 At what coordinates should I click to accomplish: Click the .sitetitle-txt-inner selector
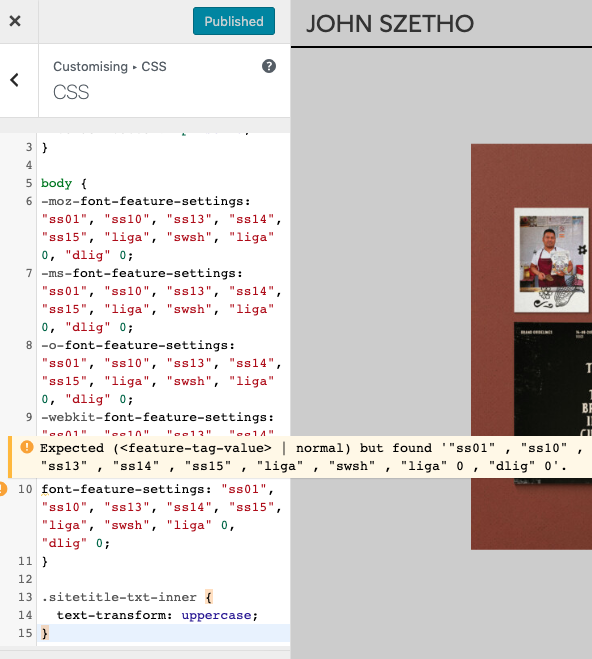pyautogui.click(x=119, y=597)
